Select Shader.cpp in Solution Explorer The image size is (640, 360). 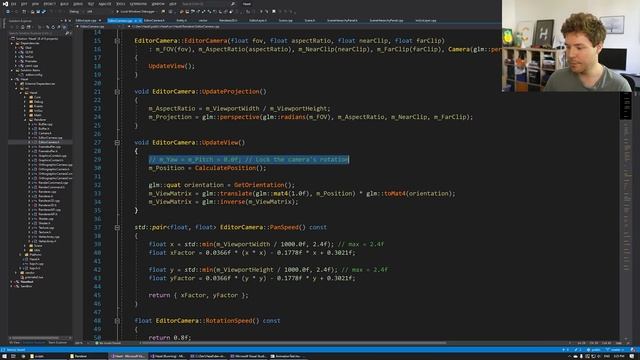[x=46, y=218]
